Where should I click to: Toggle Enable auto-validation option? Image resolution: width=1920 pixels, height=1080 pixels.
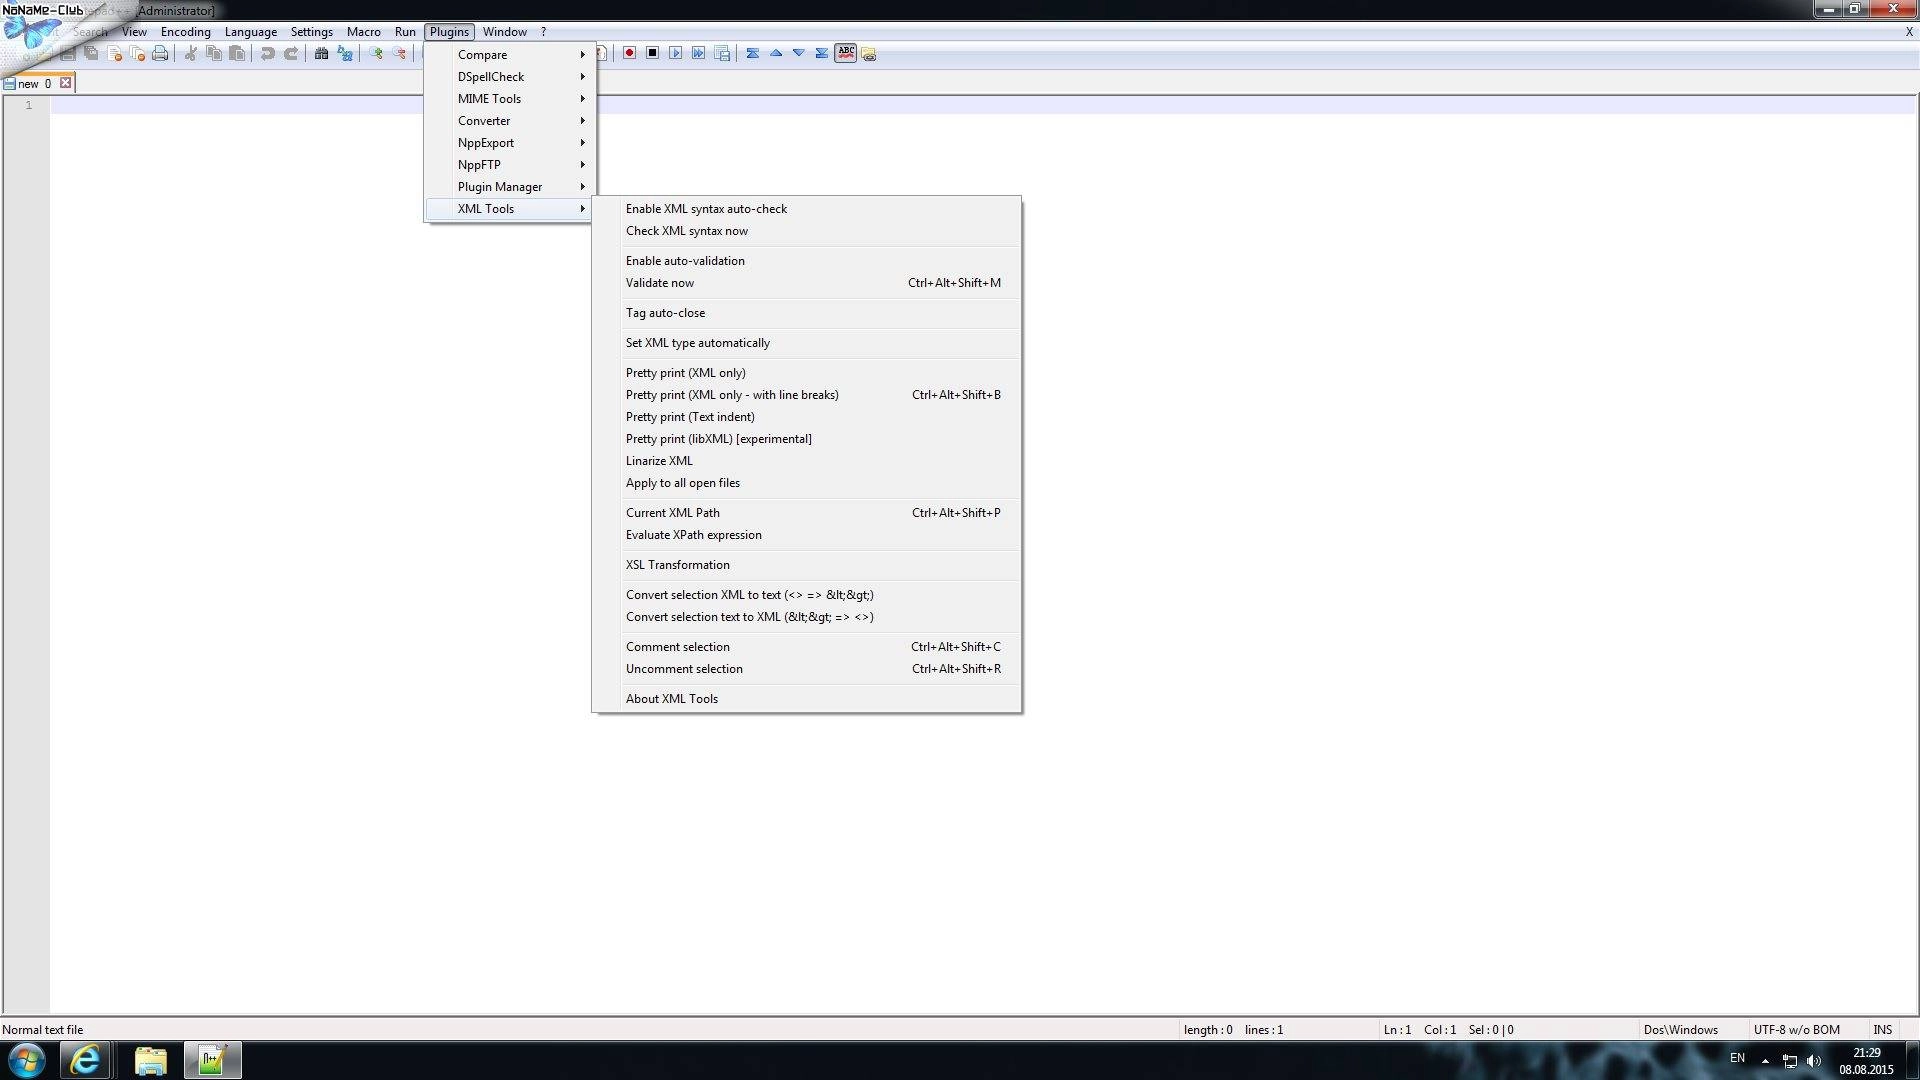(806, 261)
